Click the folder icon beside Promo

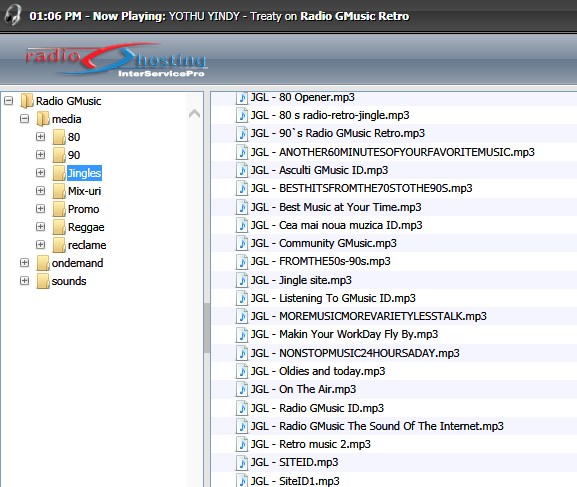[59, 209]
